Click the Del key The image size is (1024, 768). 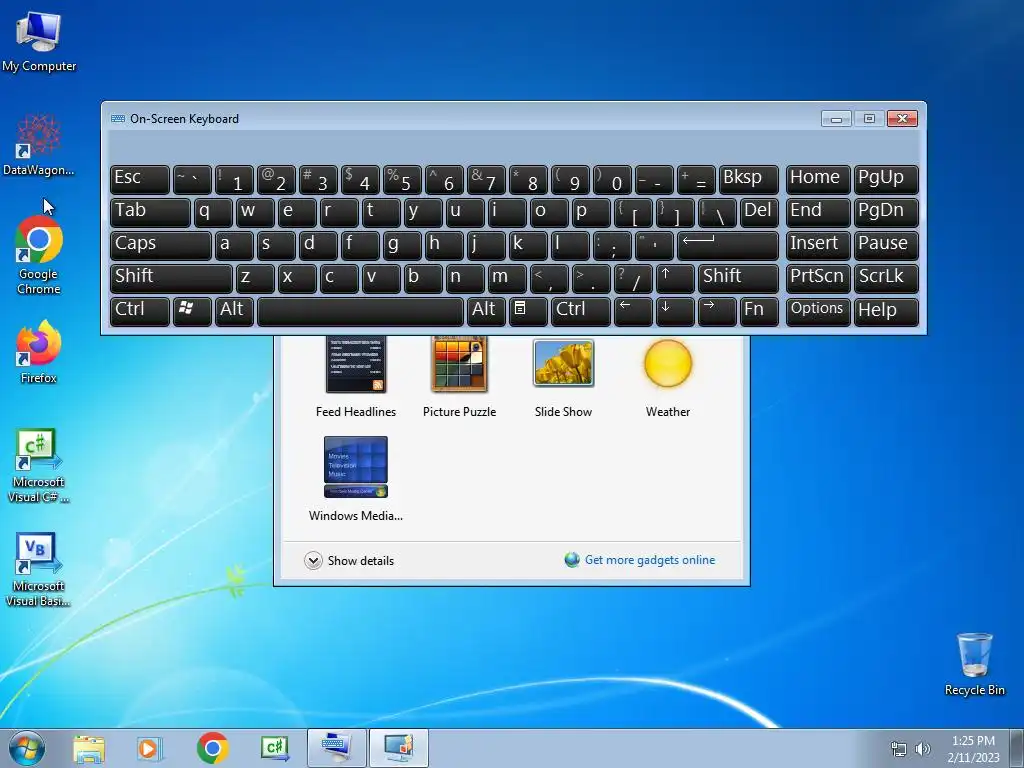coord(759,212)
